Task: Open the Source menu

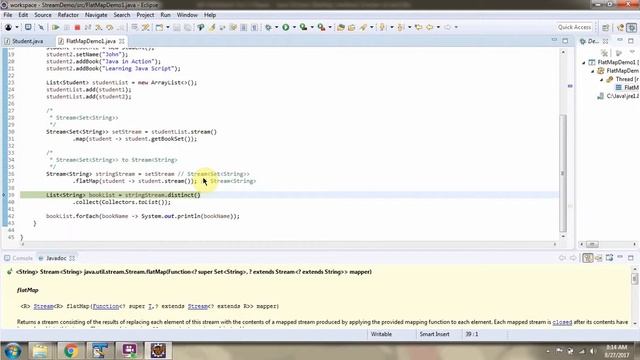Action: click(43, 15)
